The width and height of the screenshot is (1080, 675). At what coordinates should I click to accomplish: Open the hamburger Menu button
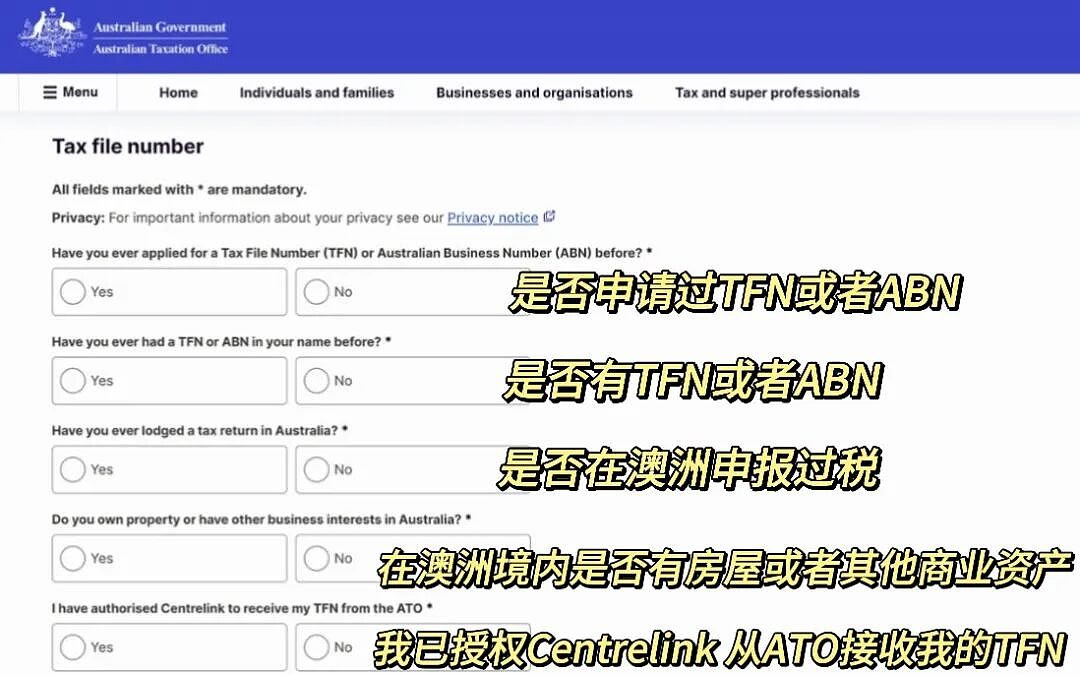69,92
